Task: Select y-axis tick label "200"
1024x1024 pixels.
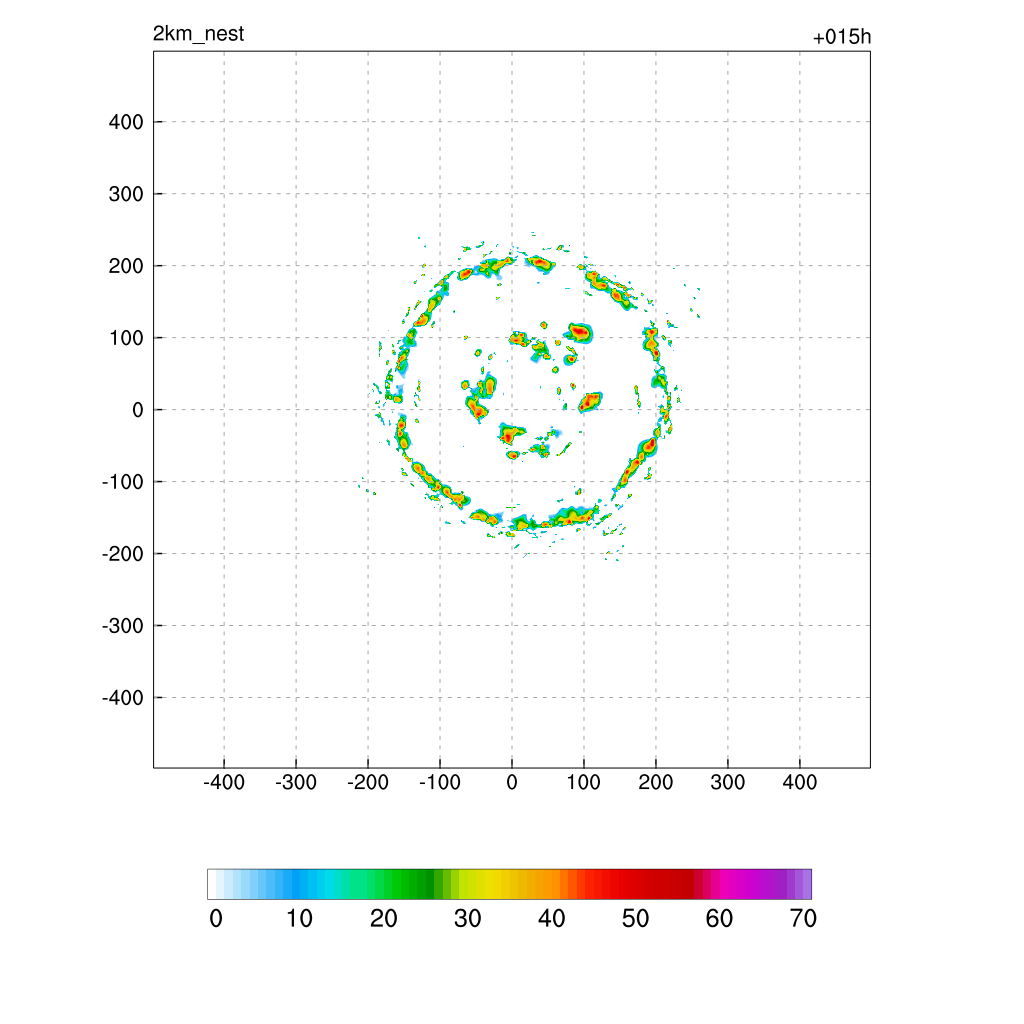Action: point(126,266)
